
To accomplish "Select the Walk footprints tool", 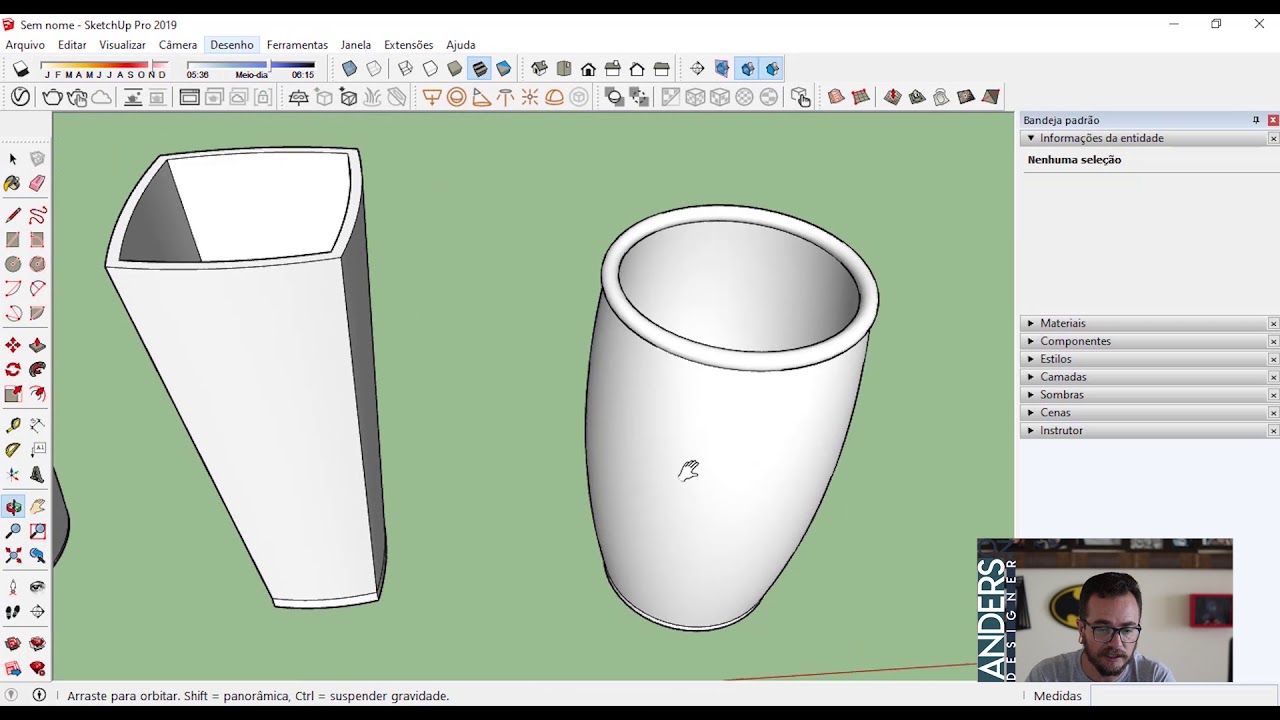I will tap(13, 612).
